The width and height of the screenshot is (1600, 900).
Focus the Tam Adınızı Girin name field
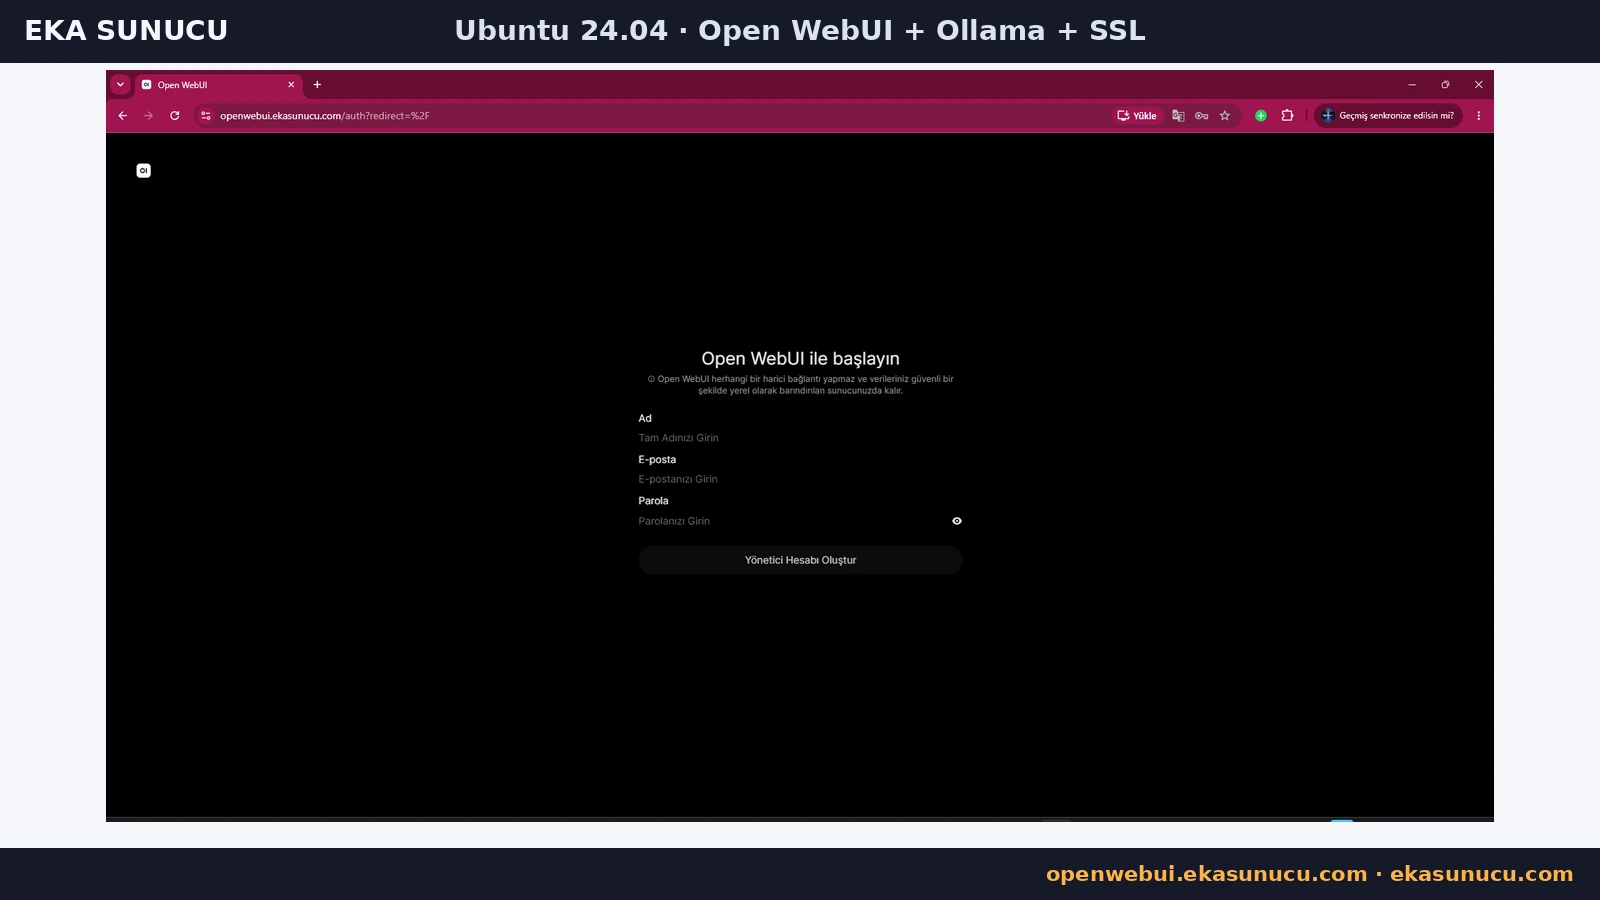pos(800,438)
